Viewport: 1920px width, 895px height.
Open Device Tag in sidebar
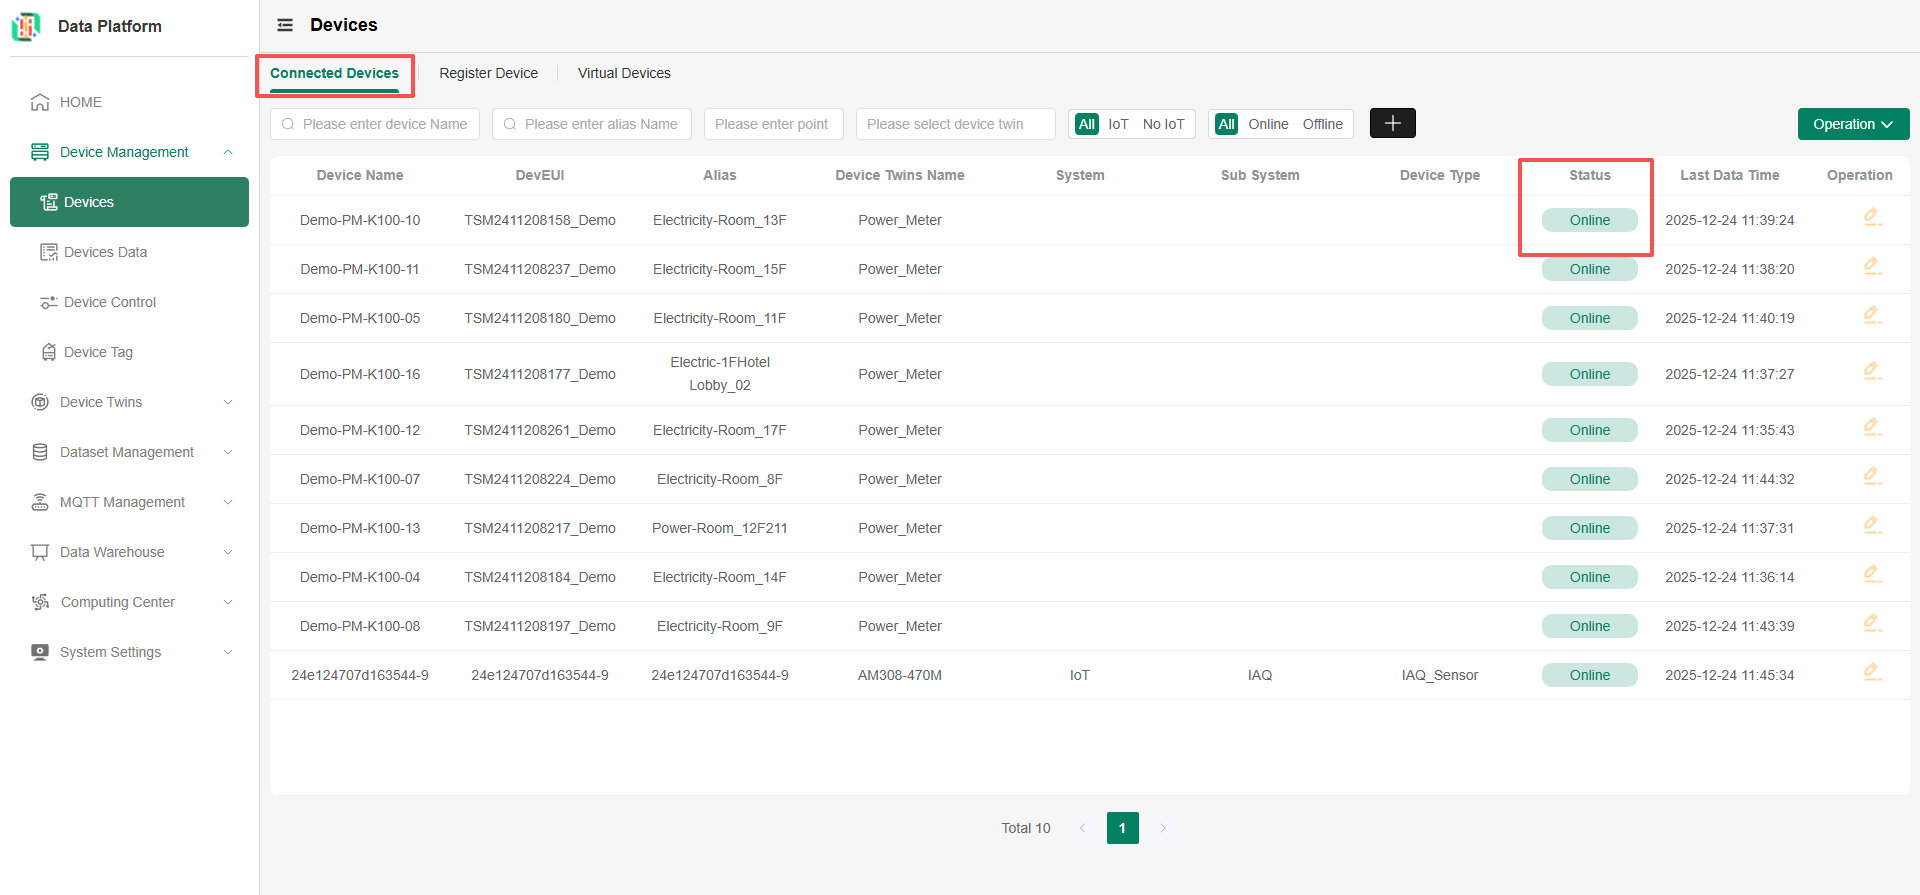click(x=98, y=352)
